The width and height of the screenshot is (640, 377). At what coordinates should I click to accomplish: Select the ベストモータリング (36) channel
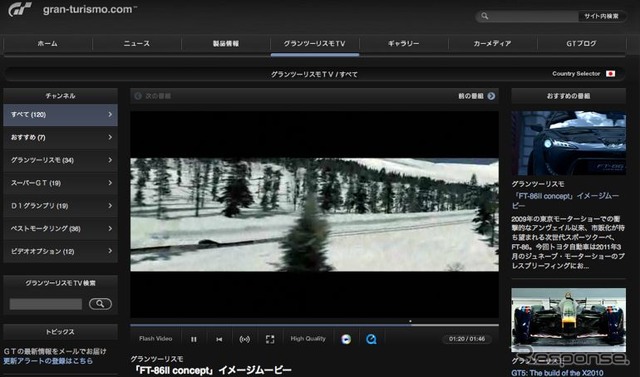tap(60, 229)
